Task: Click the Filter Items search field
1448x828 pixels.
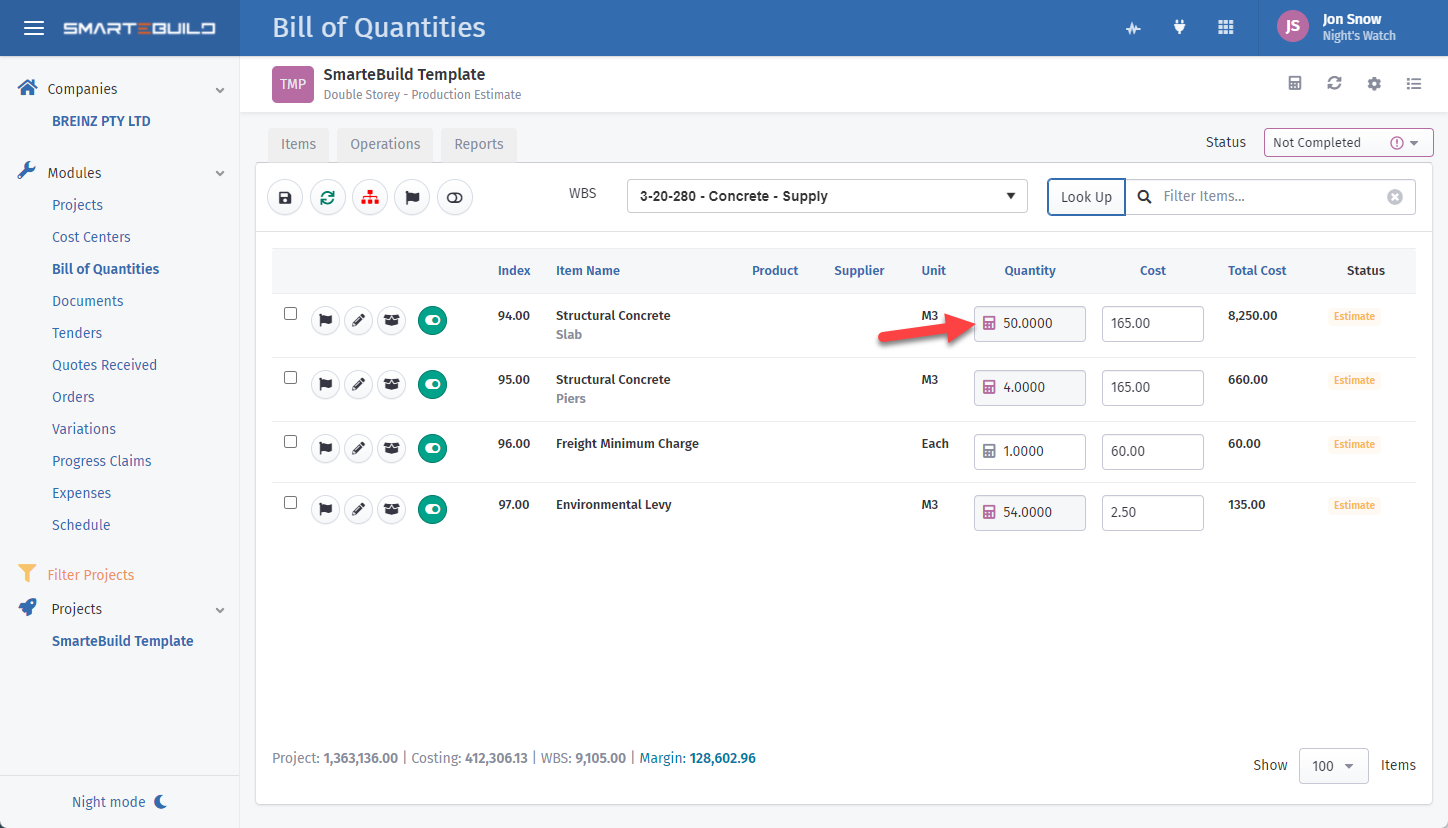Action: pos(1270,197)
